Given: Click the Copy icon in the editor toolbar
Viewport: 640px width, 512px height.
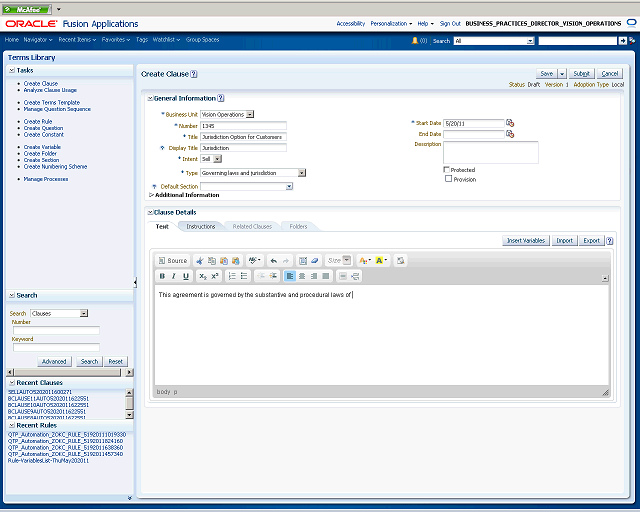Looking at the screenshot, I should click(211, 260).
